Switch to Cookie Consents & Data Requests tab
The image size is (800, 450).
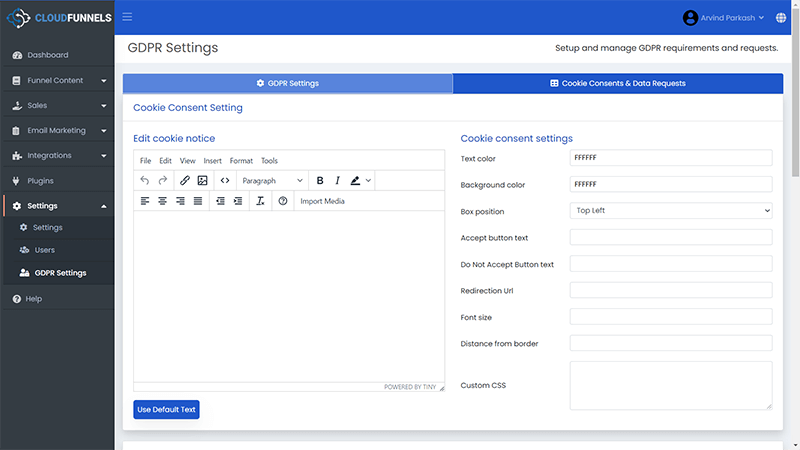click(x=617, y=84)
